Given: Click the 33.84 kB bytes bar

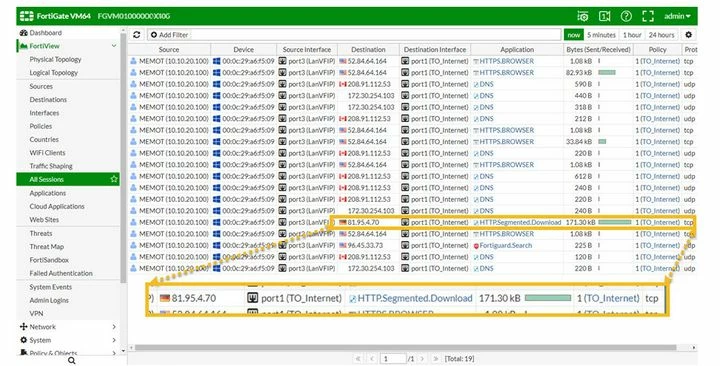Looking at the screenshot, I should point(602,142).
